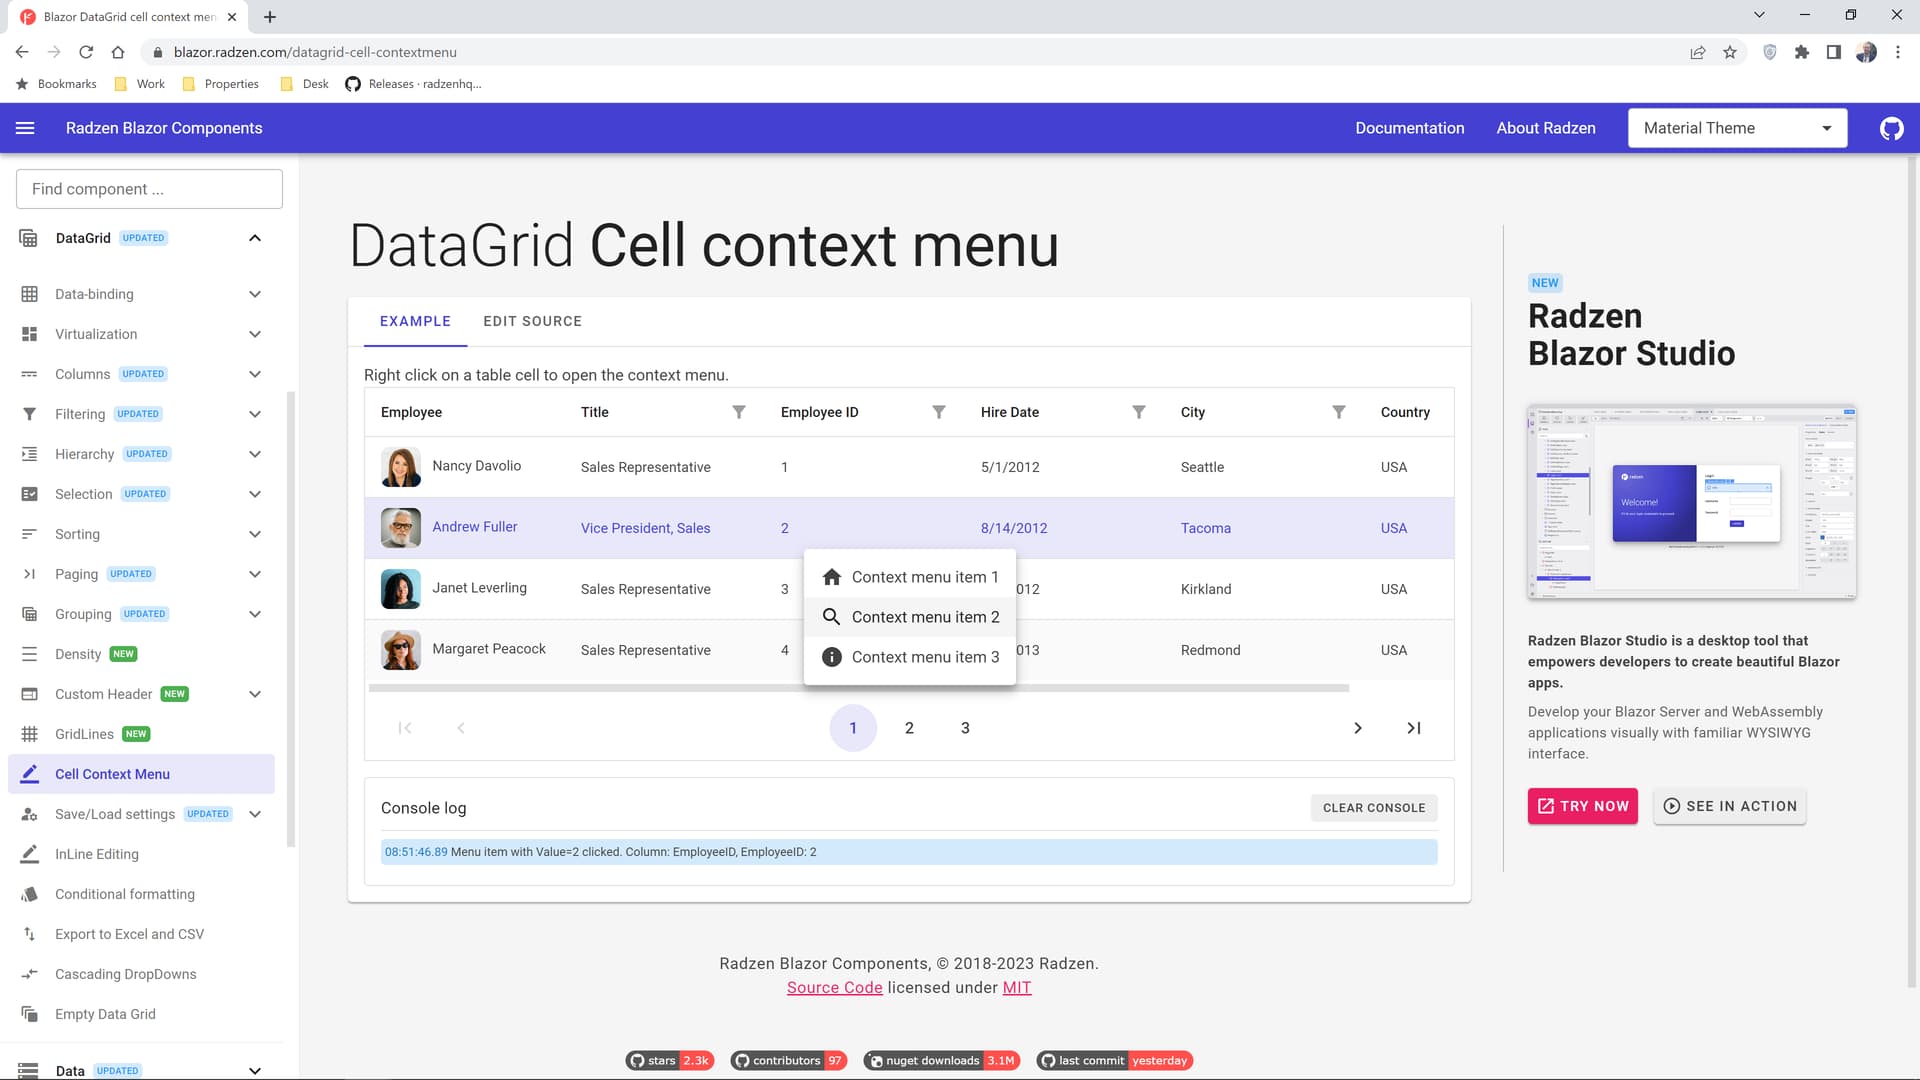
Task: Go to the first page of the grid
Action: coord(405,728)
